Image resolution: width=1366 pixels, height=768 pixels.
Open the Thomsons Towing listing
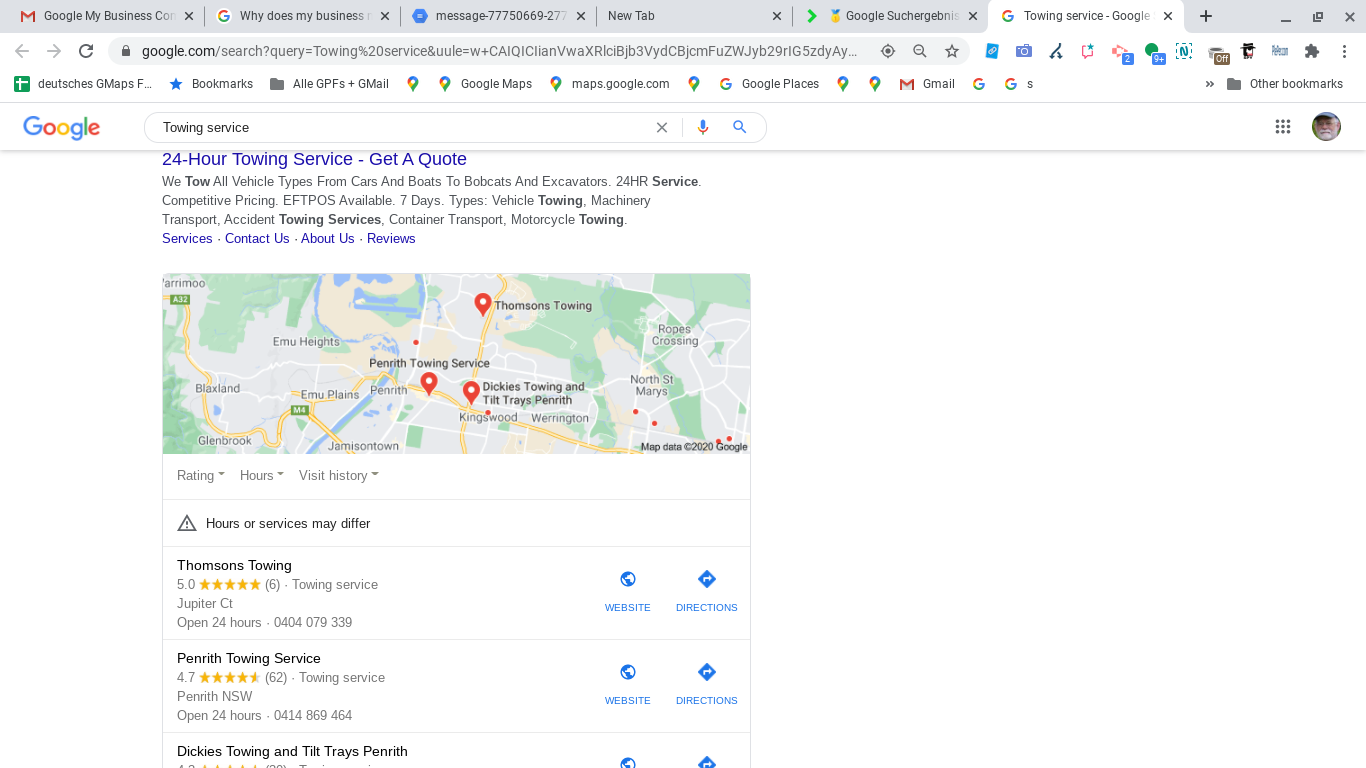[x=234, y=565]
